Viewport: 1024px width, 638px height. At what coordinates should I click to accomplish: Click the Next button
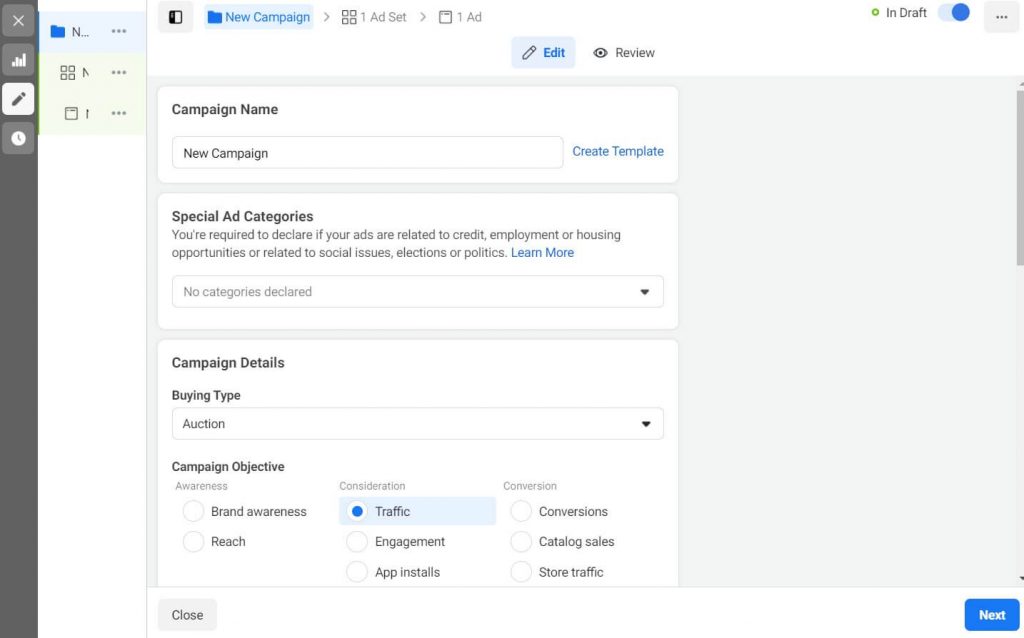click(x=991, y=615)
